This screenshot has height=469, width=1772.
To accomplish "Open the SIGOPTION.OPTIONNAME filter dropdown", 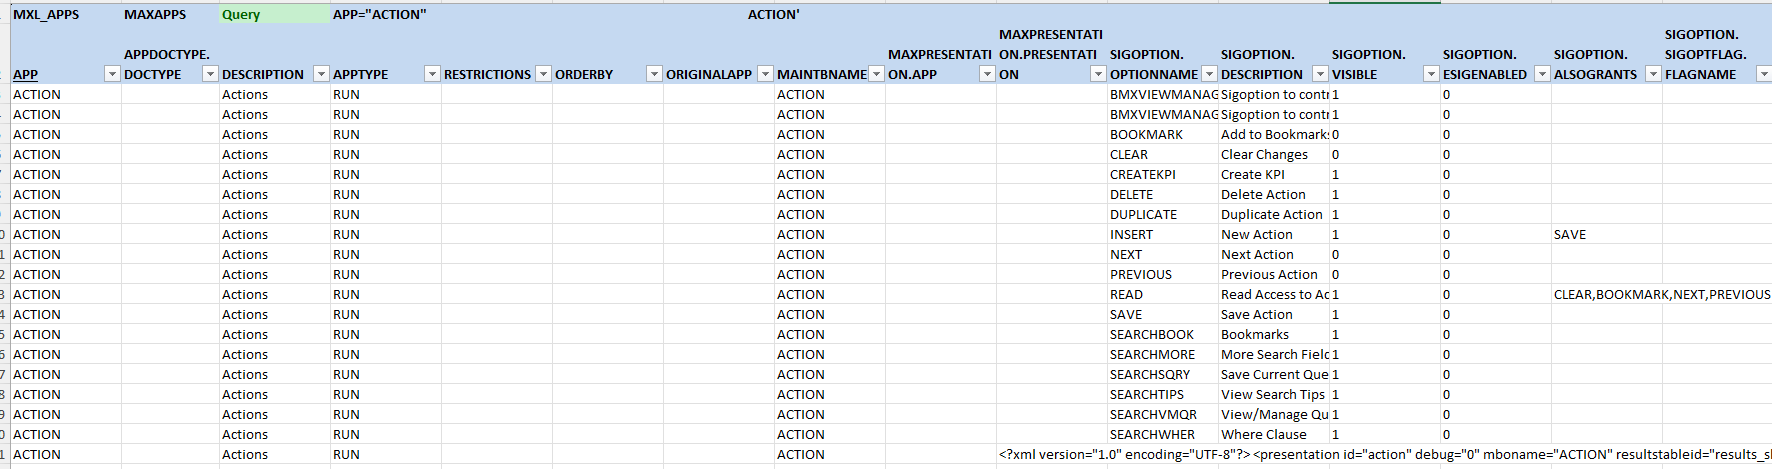I will point(1209,74).
